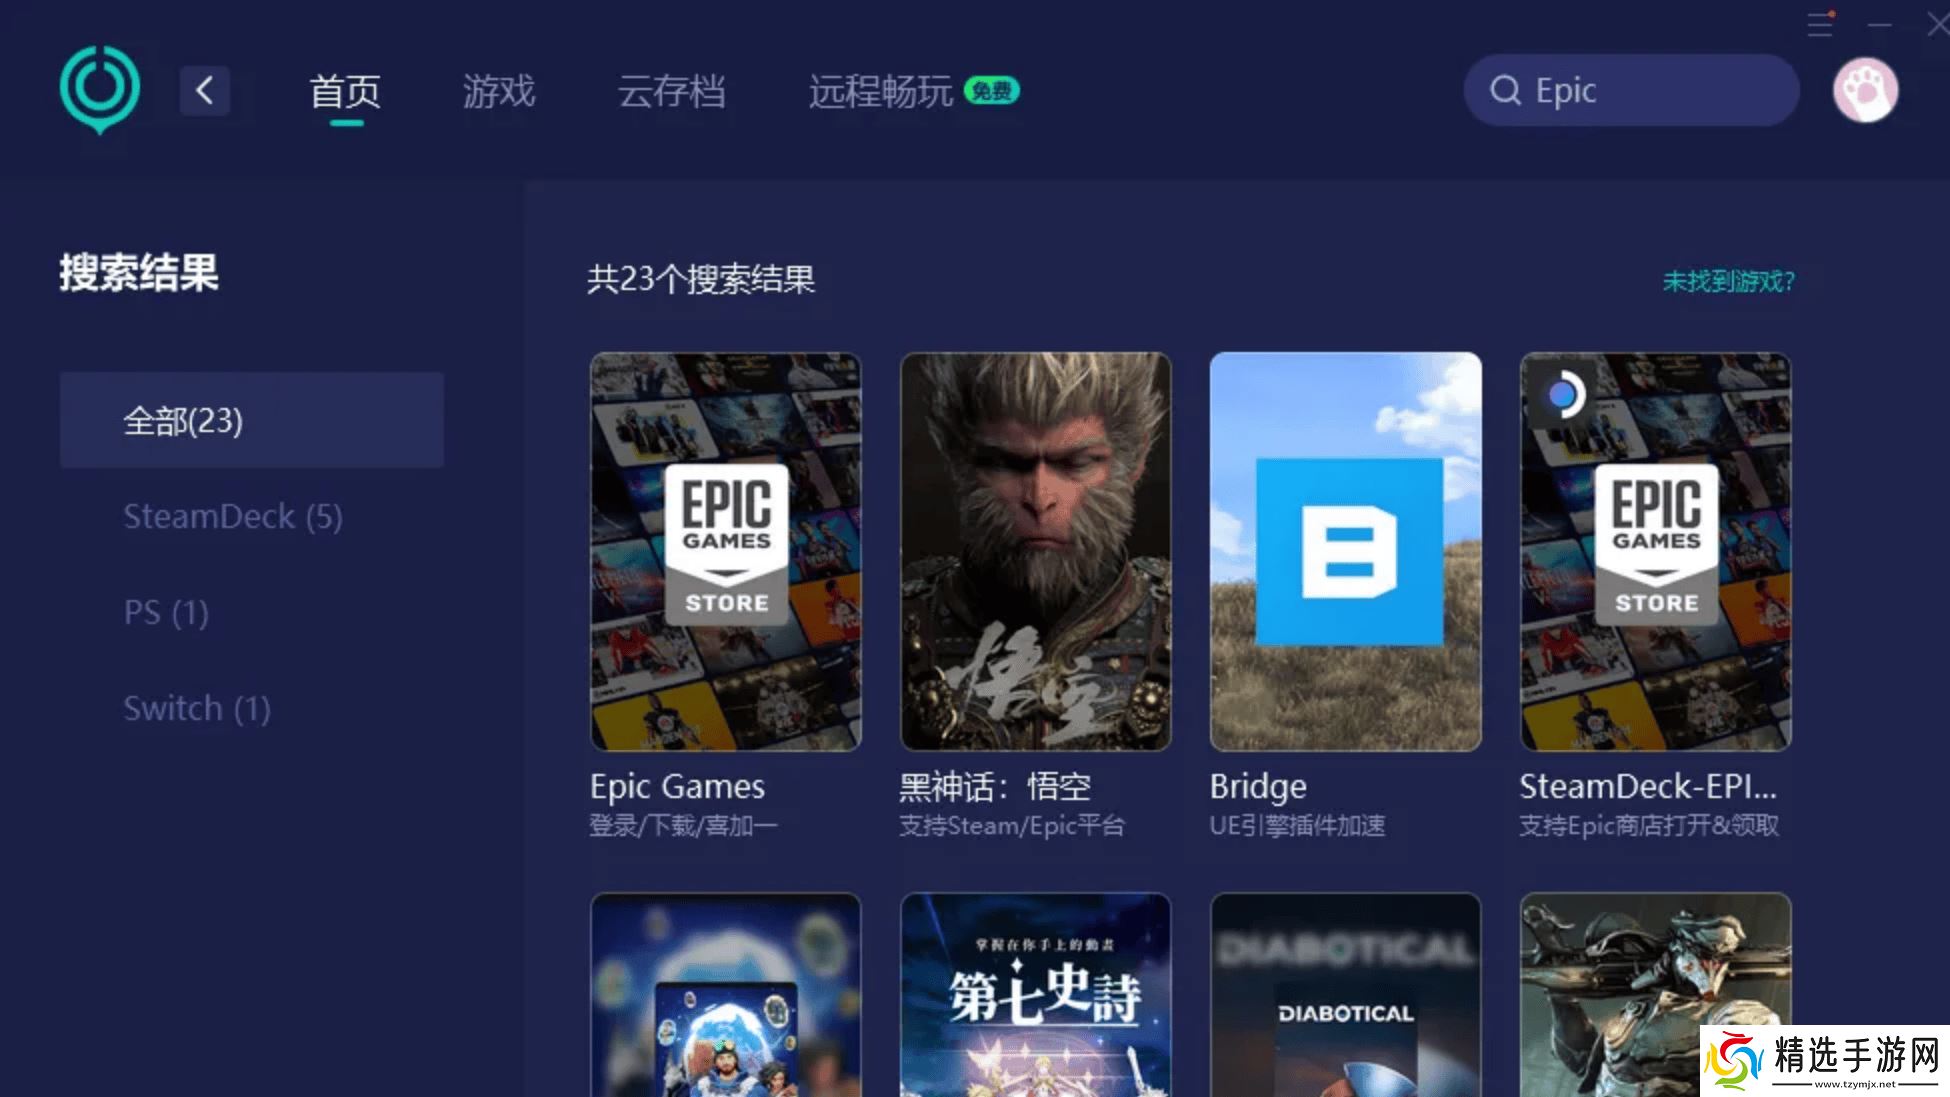Click the 未找到游戏? link
This screenshot has height=1097, width=1950.
click(x=1728, y=281)
